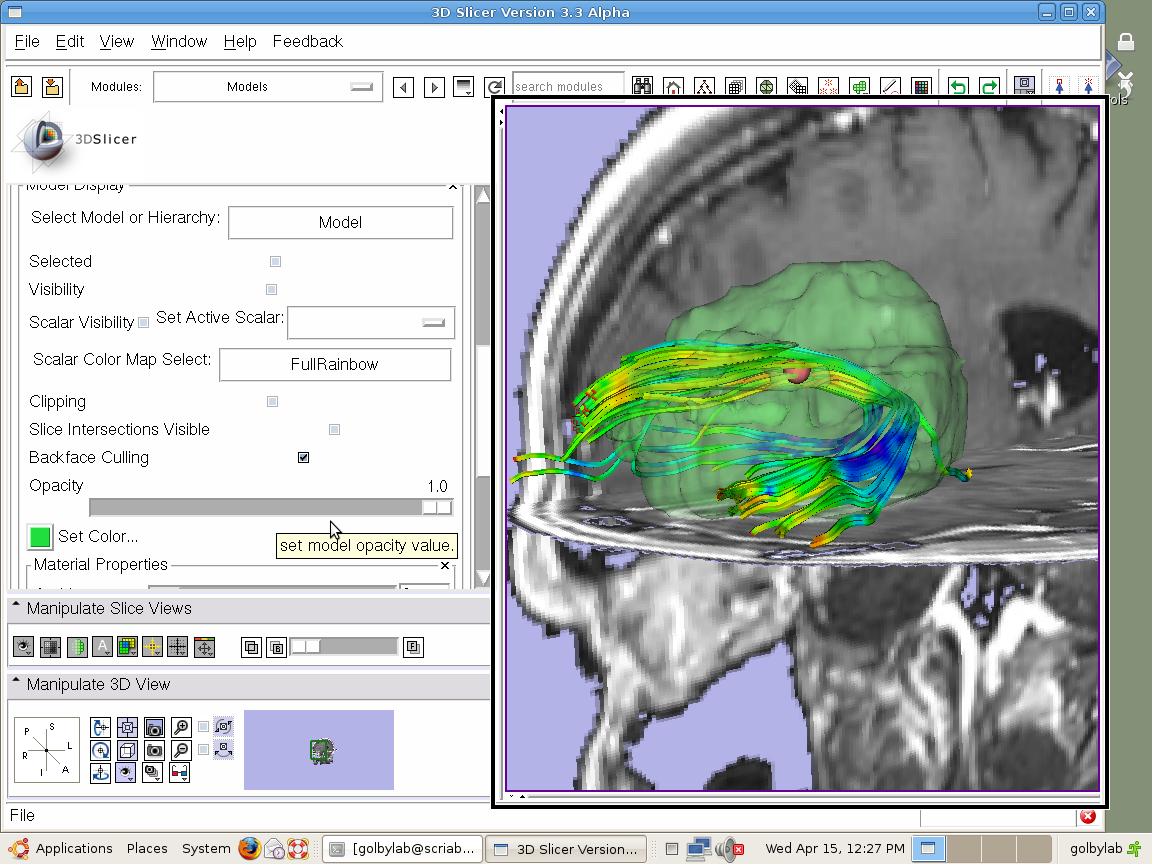Launch Firefox from the panel
Viewport: 1152px width, 864px height.
(249, 849)
